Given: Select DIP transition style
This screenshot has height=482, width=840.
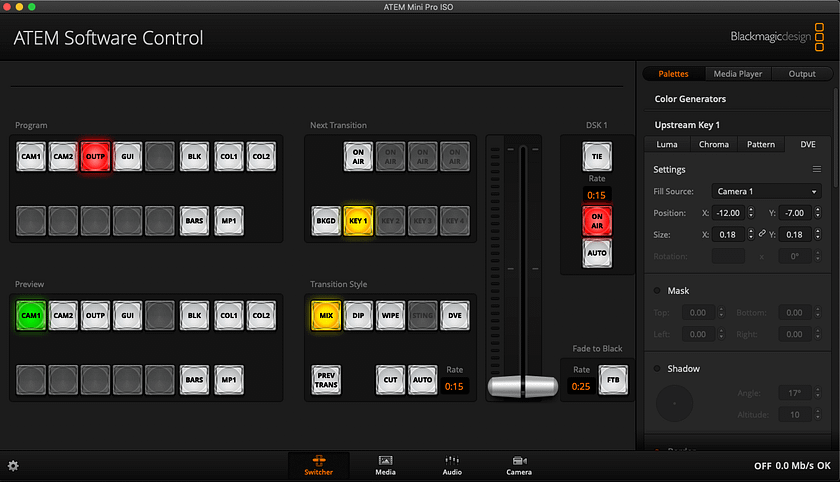Looking at the screenshot, I should (x=358, y=315).
